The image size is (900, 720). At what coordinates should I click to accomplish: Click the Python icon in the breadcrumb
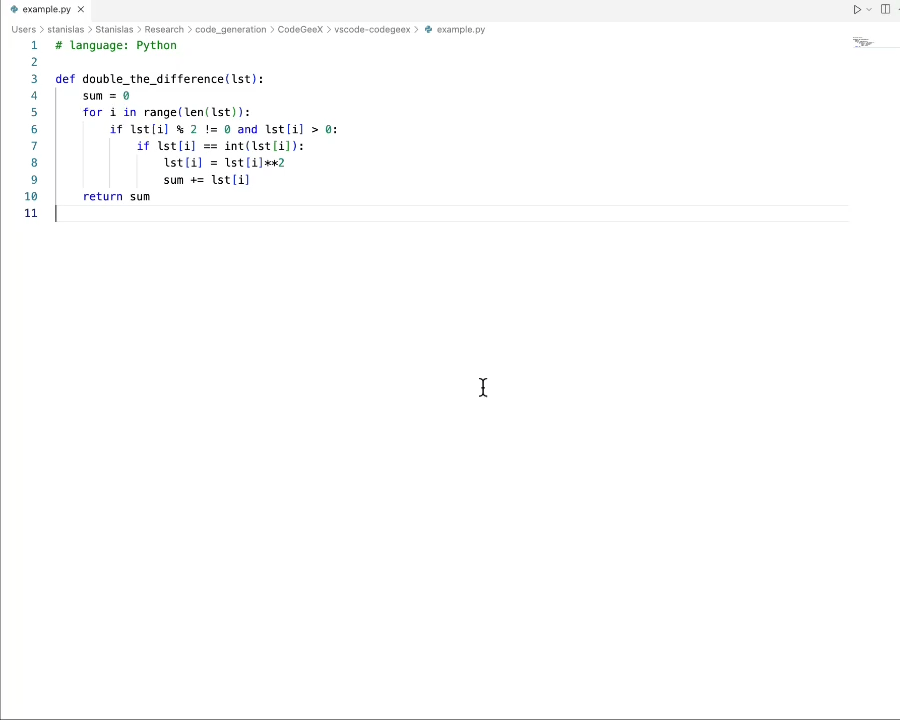tap(429, 30)
